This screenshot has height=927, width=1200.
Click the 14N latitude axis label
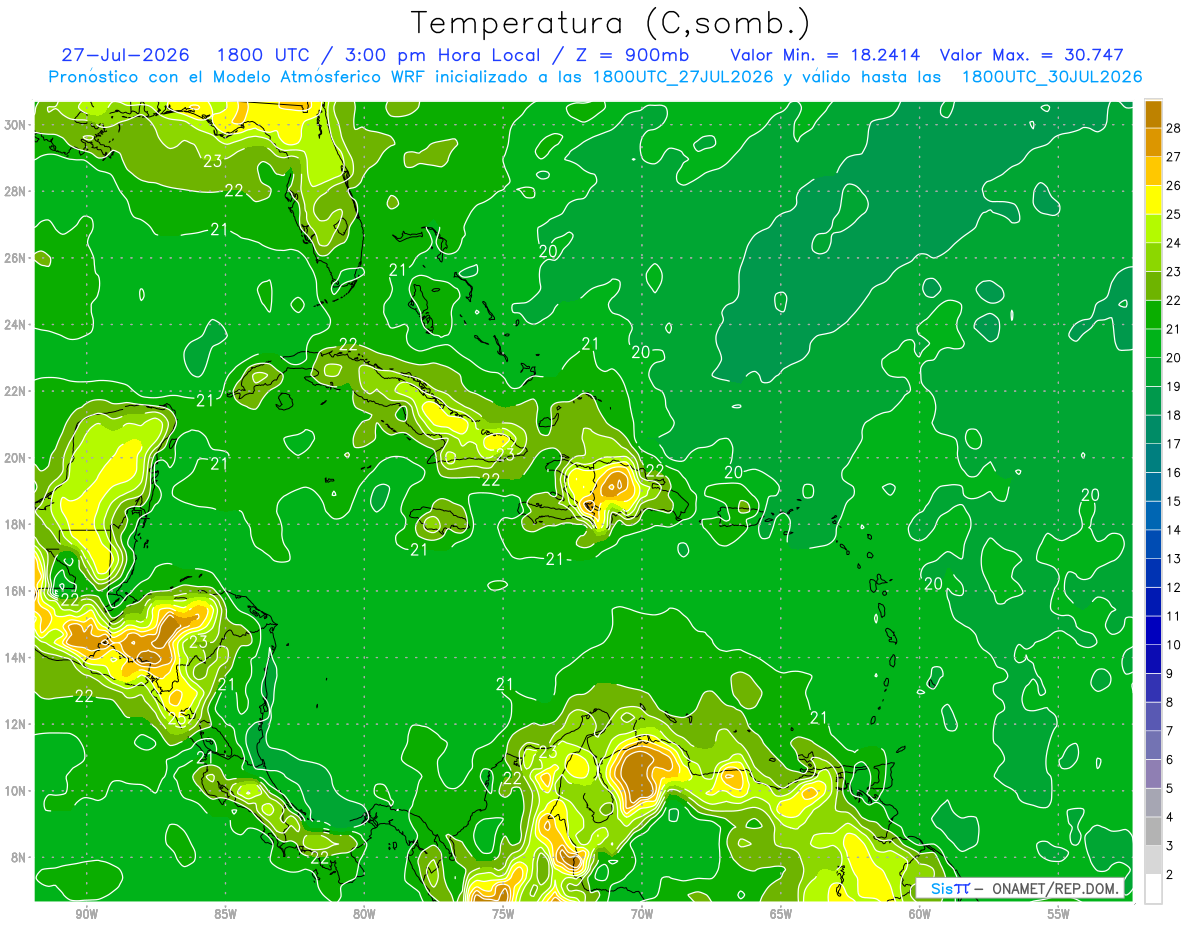coord(17,658)
